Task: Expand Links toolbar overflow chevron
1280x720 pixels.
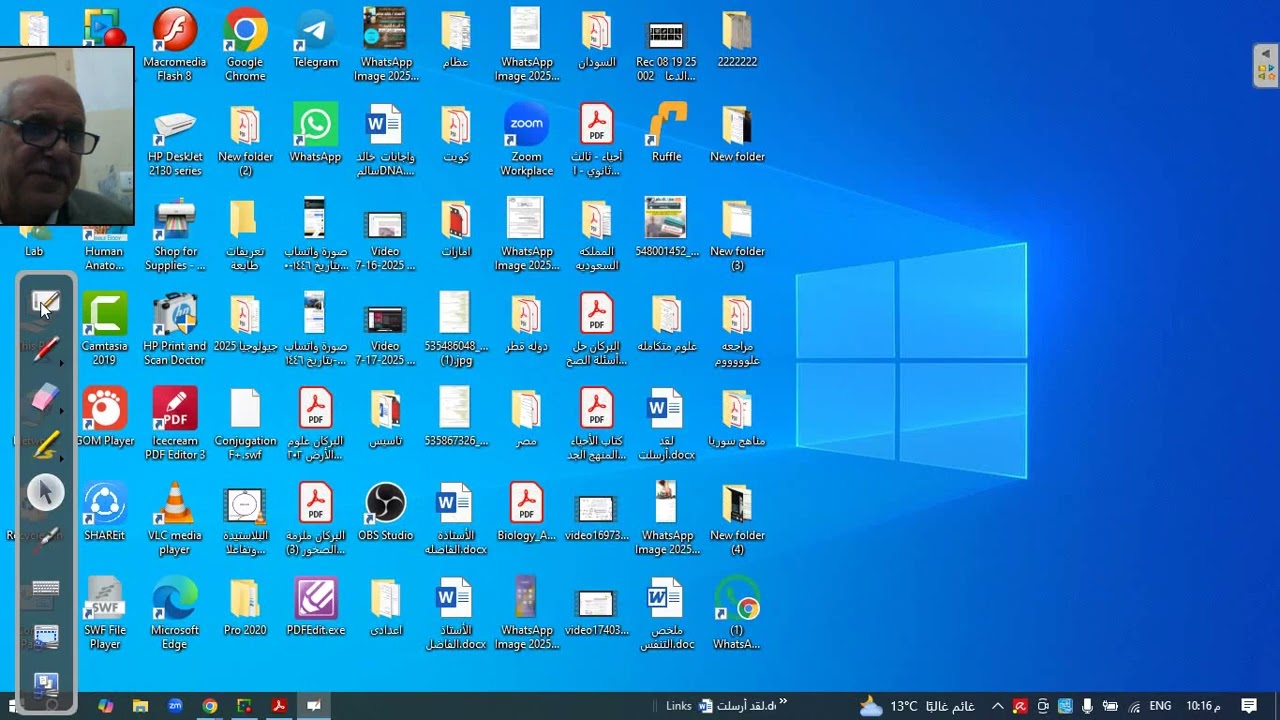Action: click(x=783, y=702)
